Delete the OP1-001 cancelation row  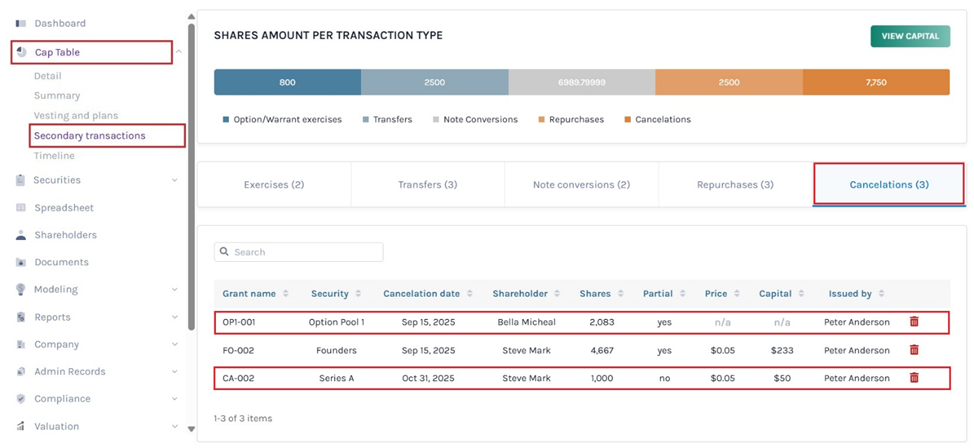click(913, 322)
